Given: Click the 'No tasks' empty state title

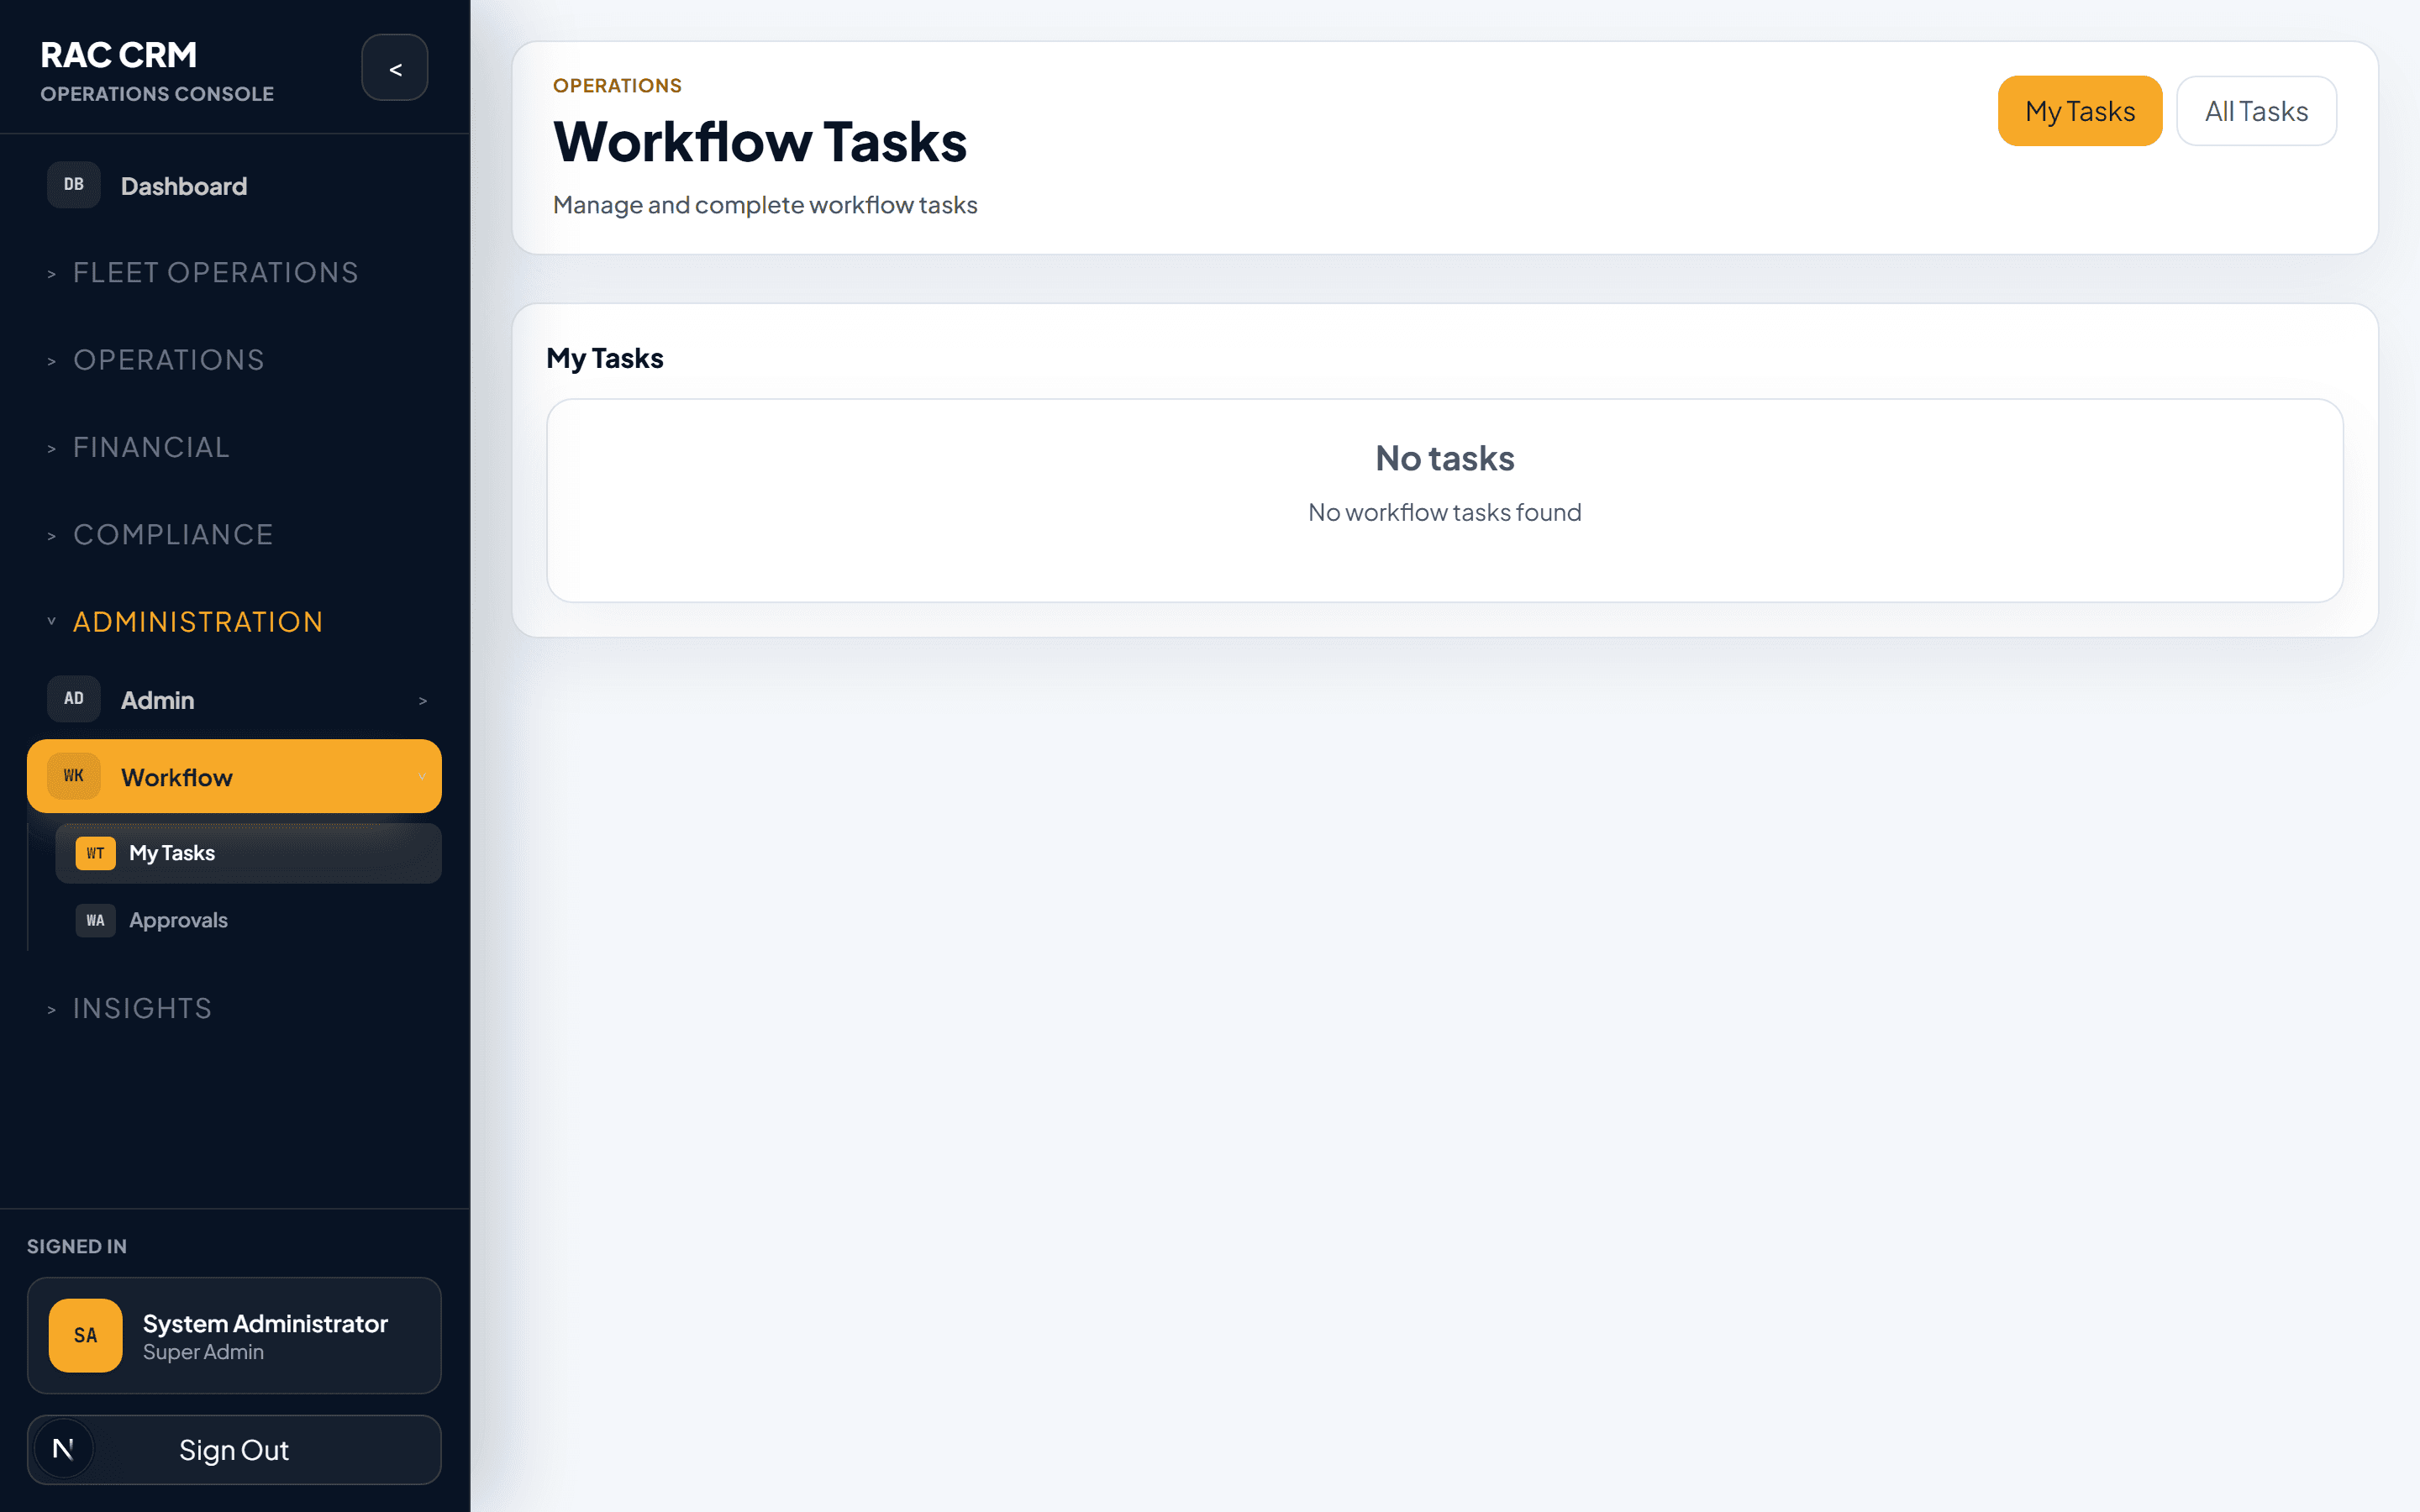Looking at the screenshot, I should [x=1444, y=458].
